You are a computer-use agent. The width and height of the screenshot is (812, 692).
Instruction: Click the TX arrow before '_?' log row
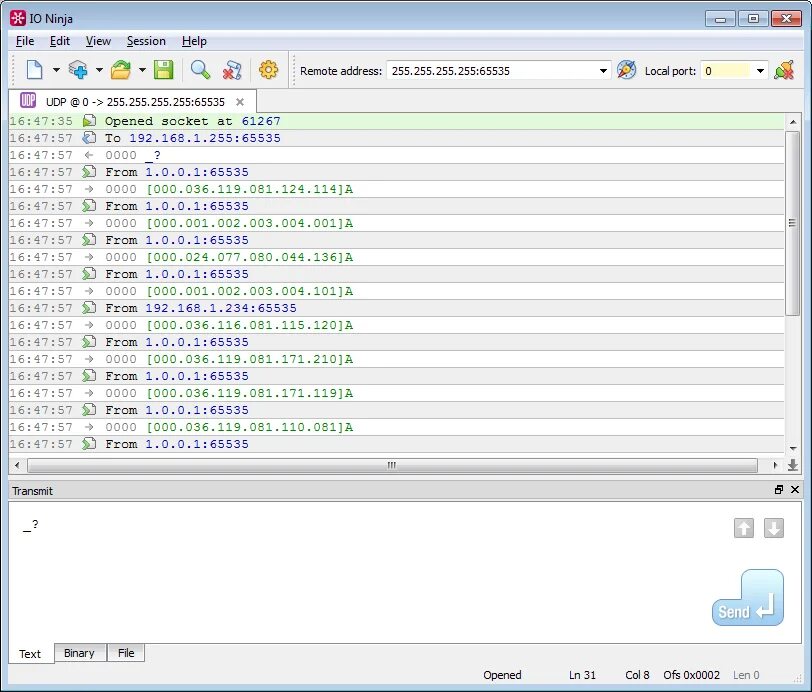pyautogui.click(x=89, y=155)
